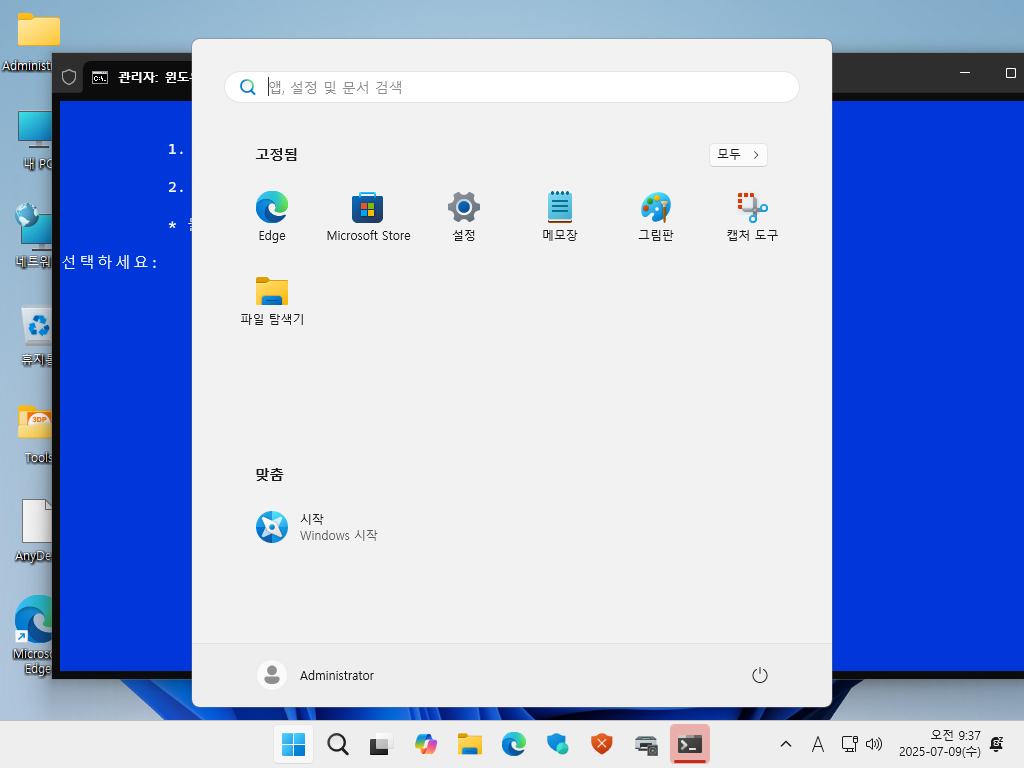The width and height of the screenshot is (1024, 768).
Task: Select the Tools 3DP folder icon
Action: (x=35, y=434)
